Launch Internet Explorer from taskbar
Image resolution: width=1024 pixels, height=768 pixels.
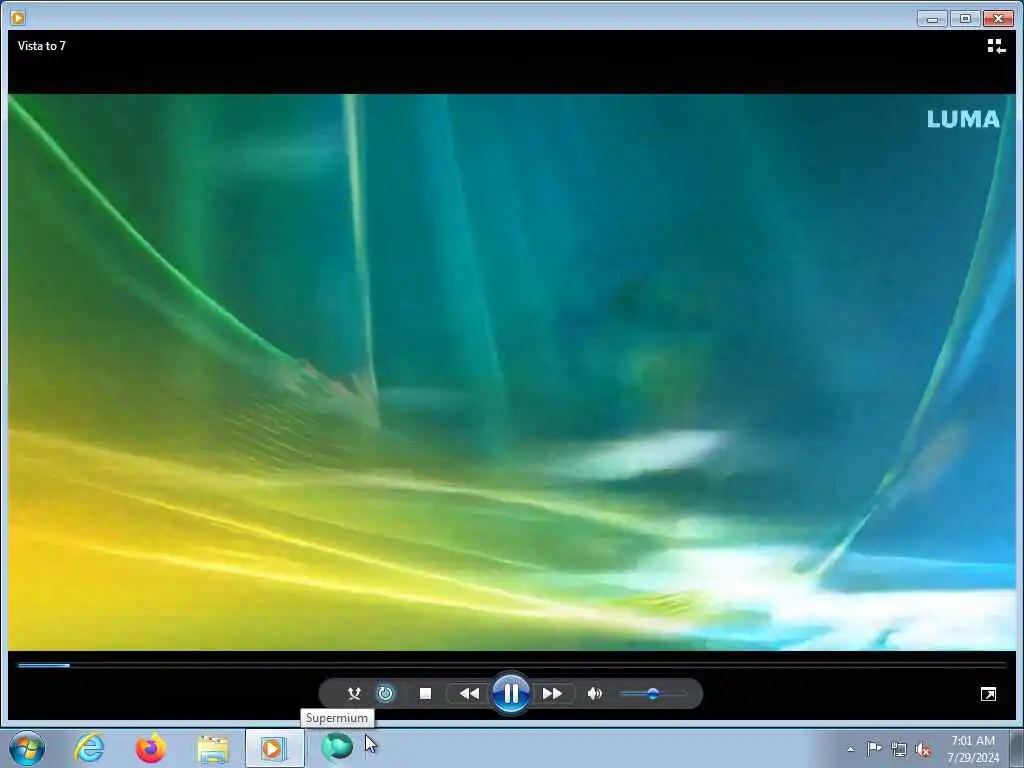click(89, 748)
